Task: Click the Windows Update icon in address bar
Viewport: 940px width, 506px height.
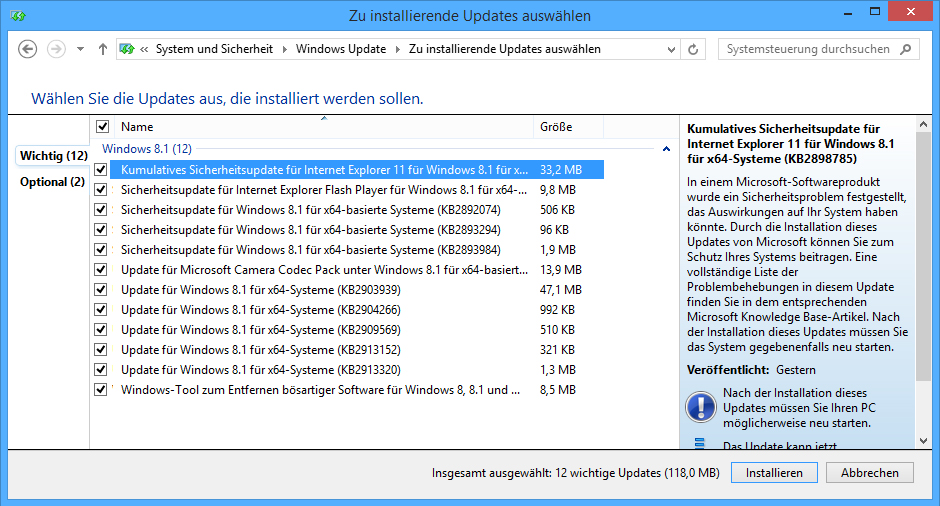Action: pos(126,49)
